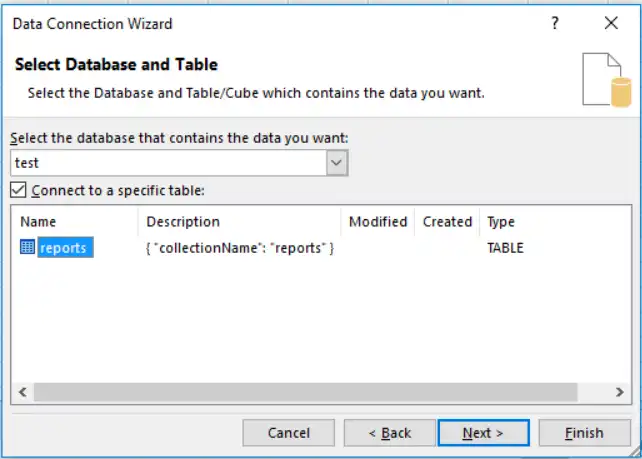Click the Finish button

[584, 433]
